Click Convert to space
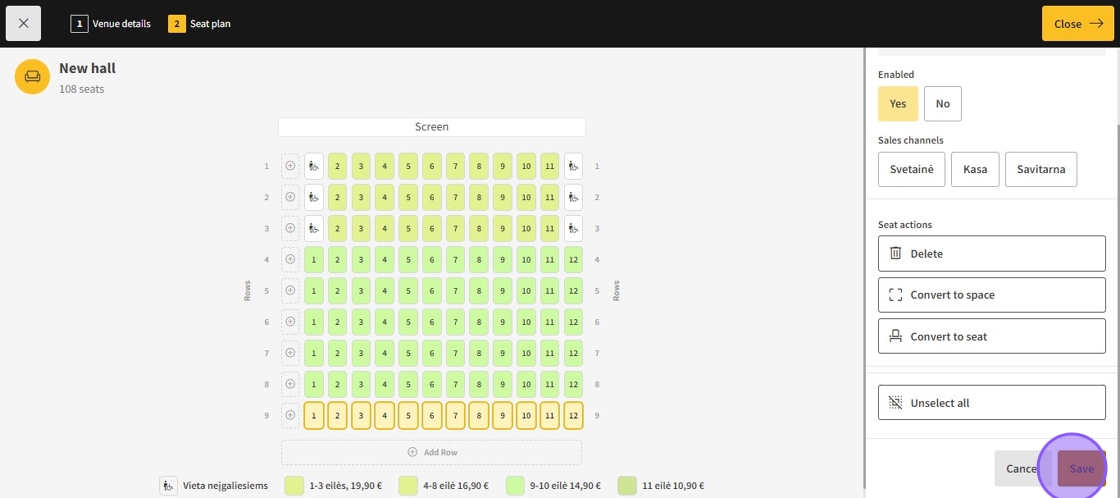 pyautogui.click(x=991, y=295)
